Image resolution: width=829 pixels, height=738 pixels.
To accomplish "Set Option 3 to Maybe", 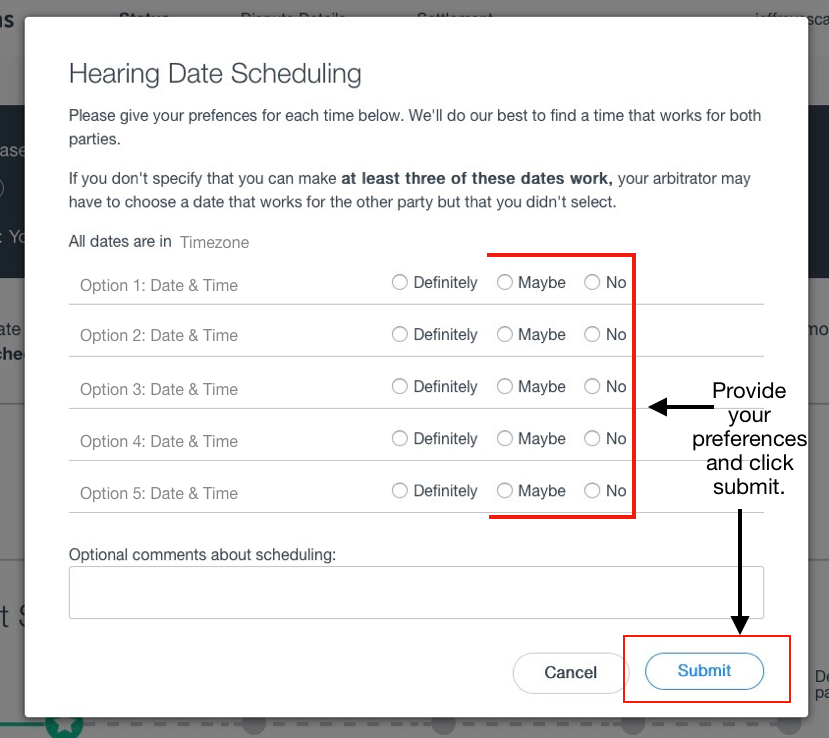I will (505, 387).
